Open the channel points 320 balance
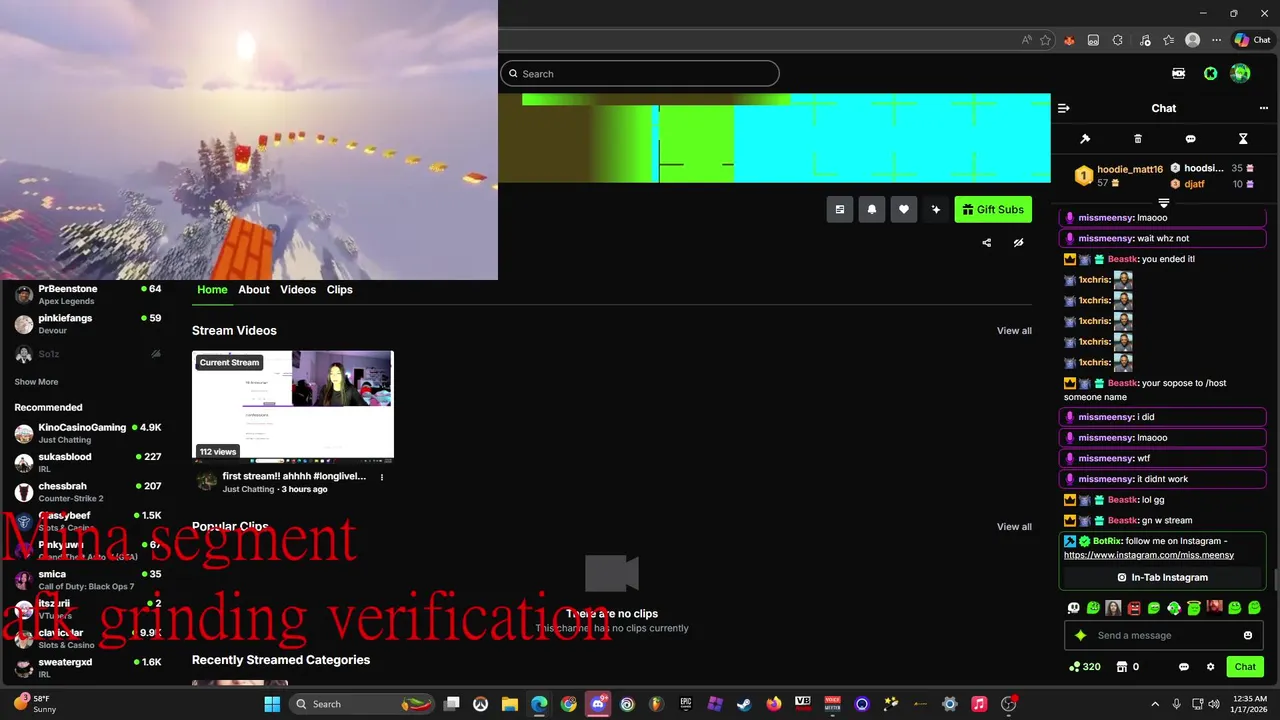The height and width of the screenshot is (720, 1280). (x=1085, y=667)
